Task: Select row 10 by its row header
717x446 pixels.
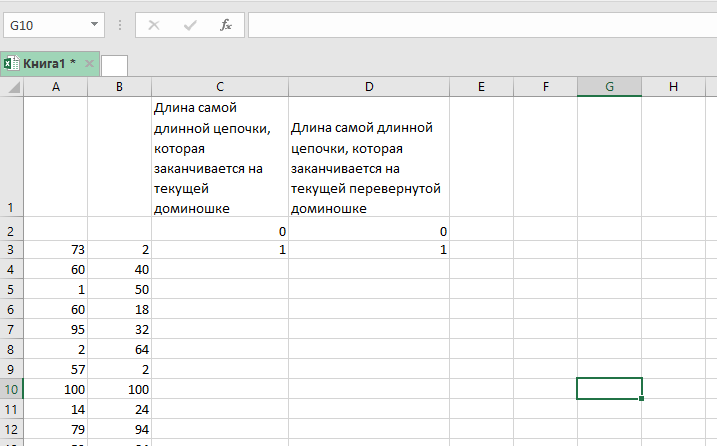Action: tap(11, 388)
